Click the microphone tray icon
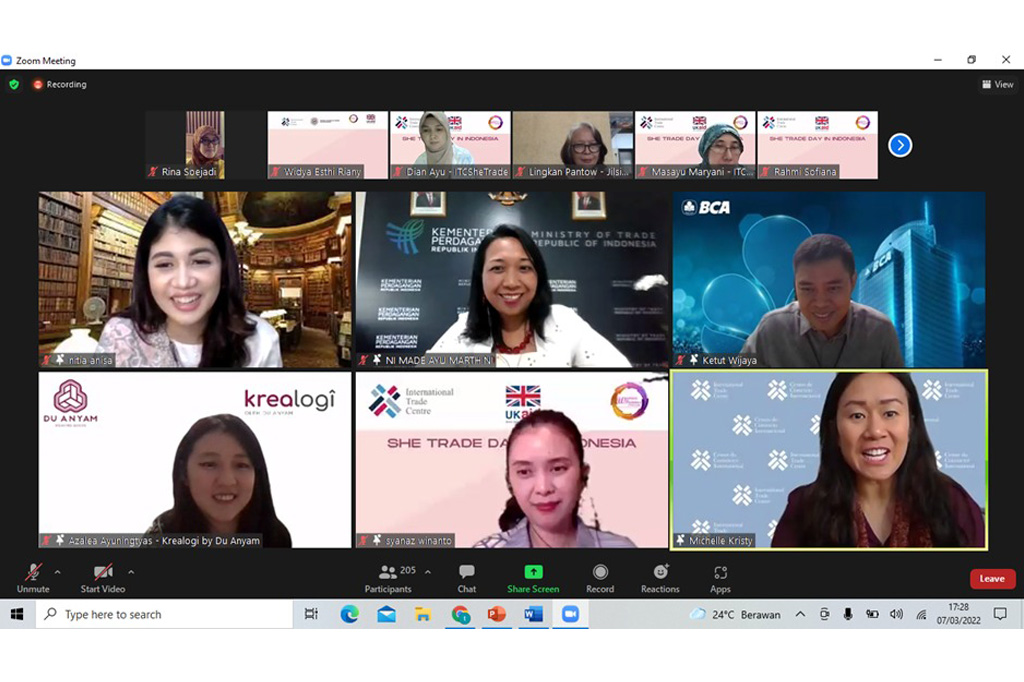The height and width of the screenshot is (682, 1024). [848, 614]
